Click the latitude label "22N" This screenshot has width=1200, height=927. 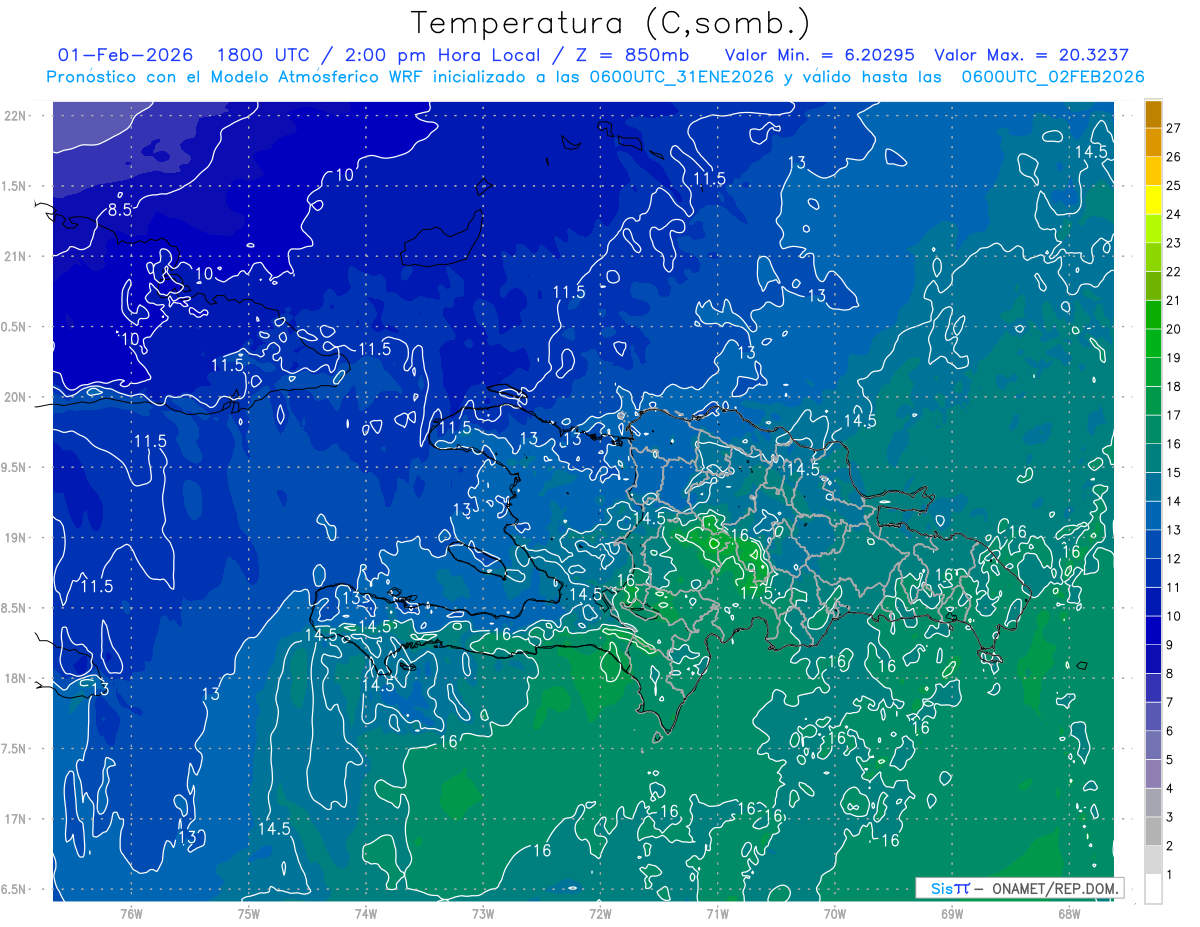click(x=15, y=116)
